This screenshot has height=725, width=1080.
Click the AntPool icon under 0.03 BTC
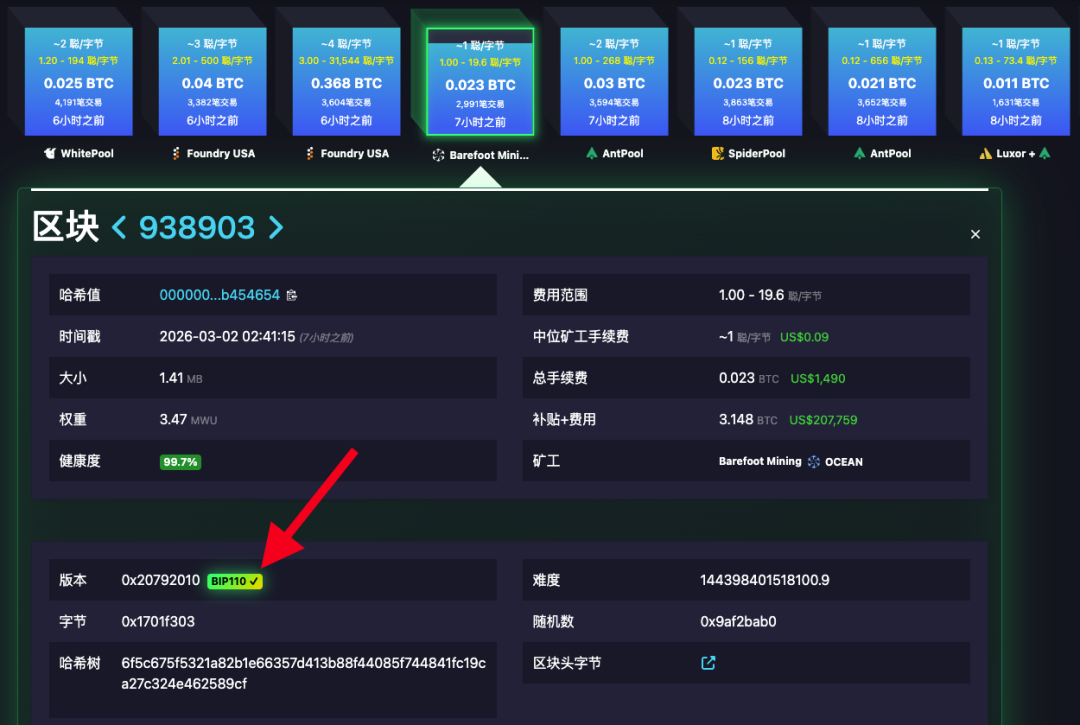point(592,153)
